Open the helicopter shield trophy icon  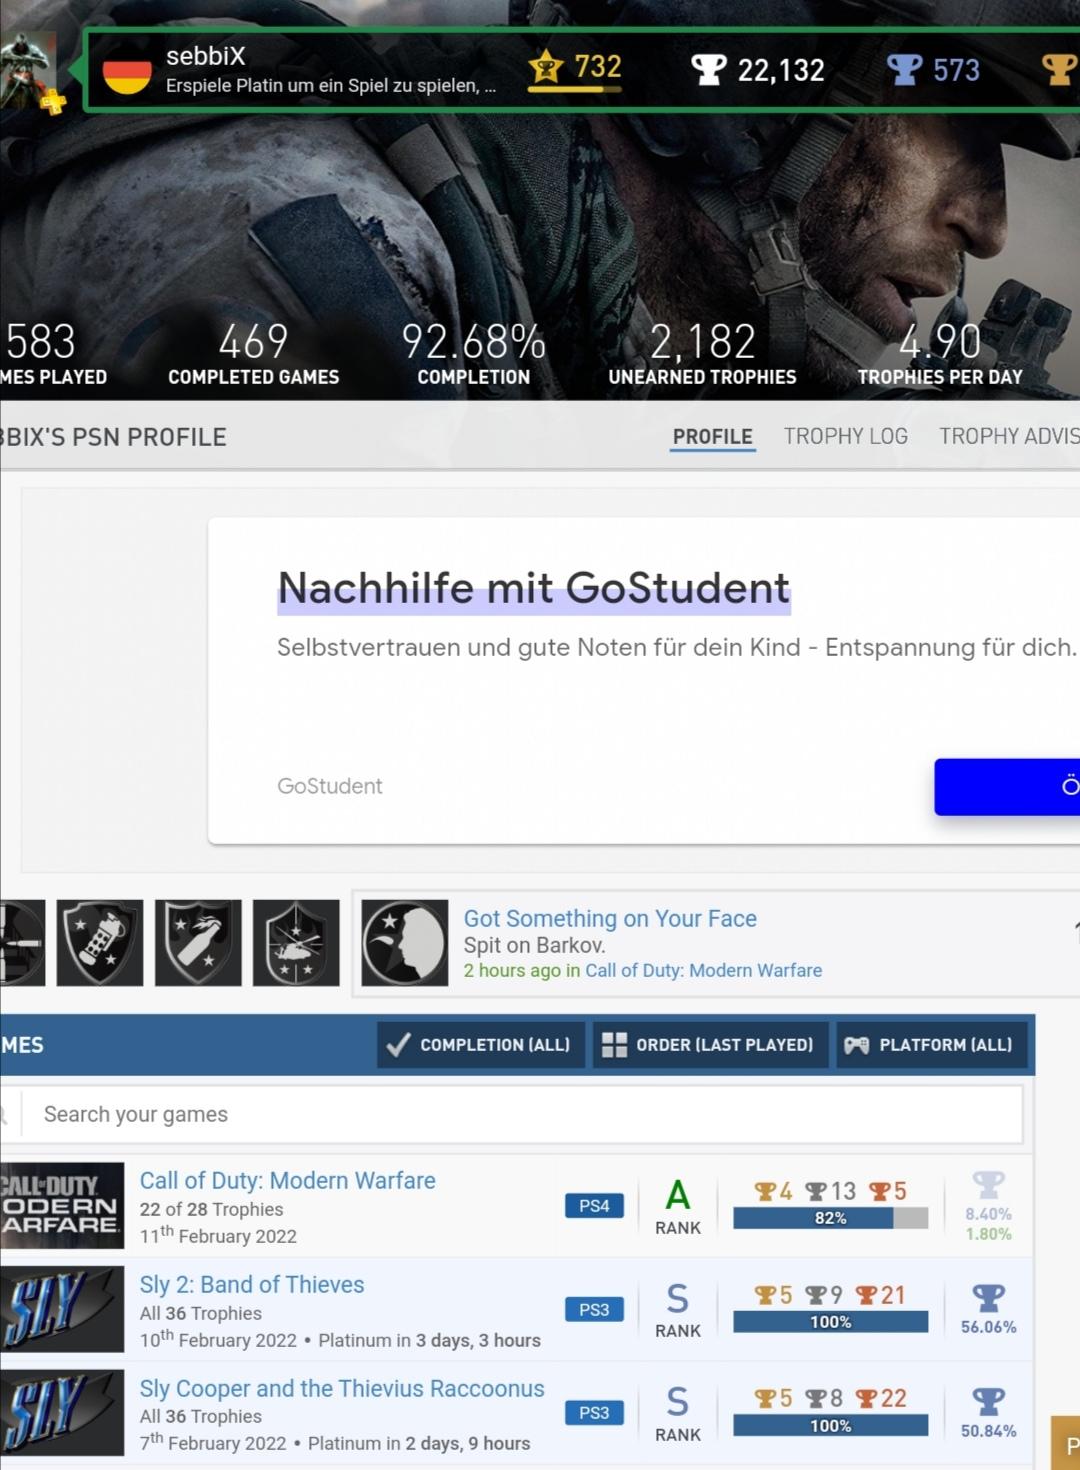tap(296, 943)
